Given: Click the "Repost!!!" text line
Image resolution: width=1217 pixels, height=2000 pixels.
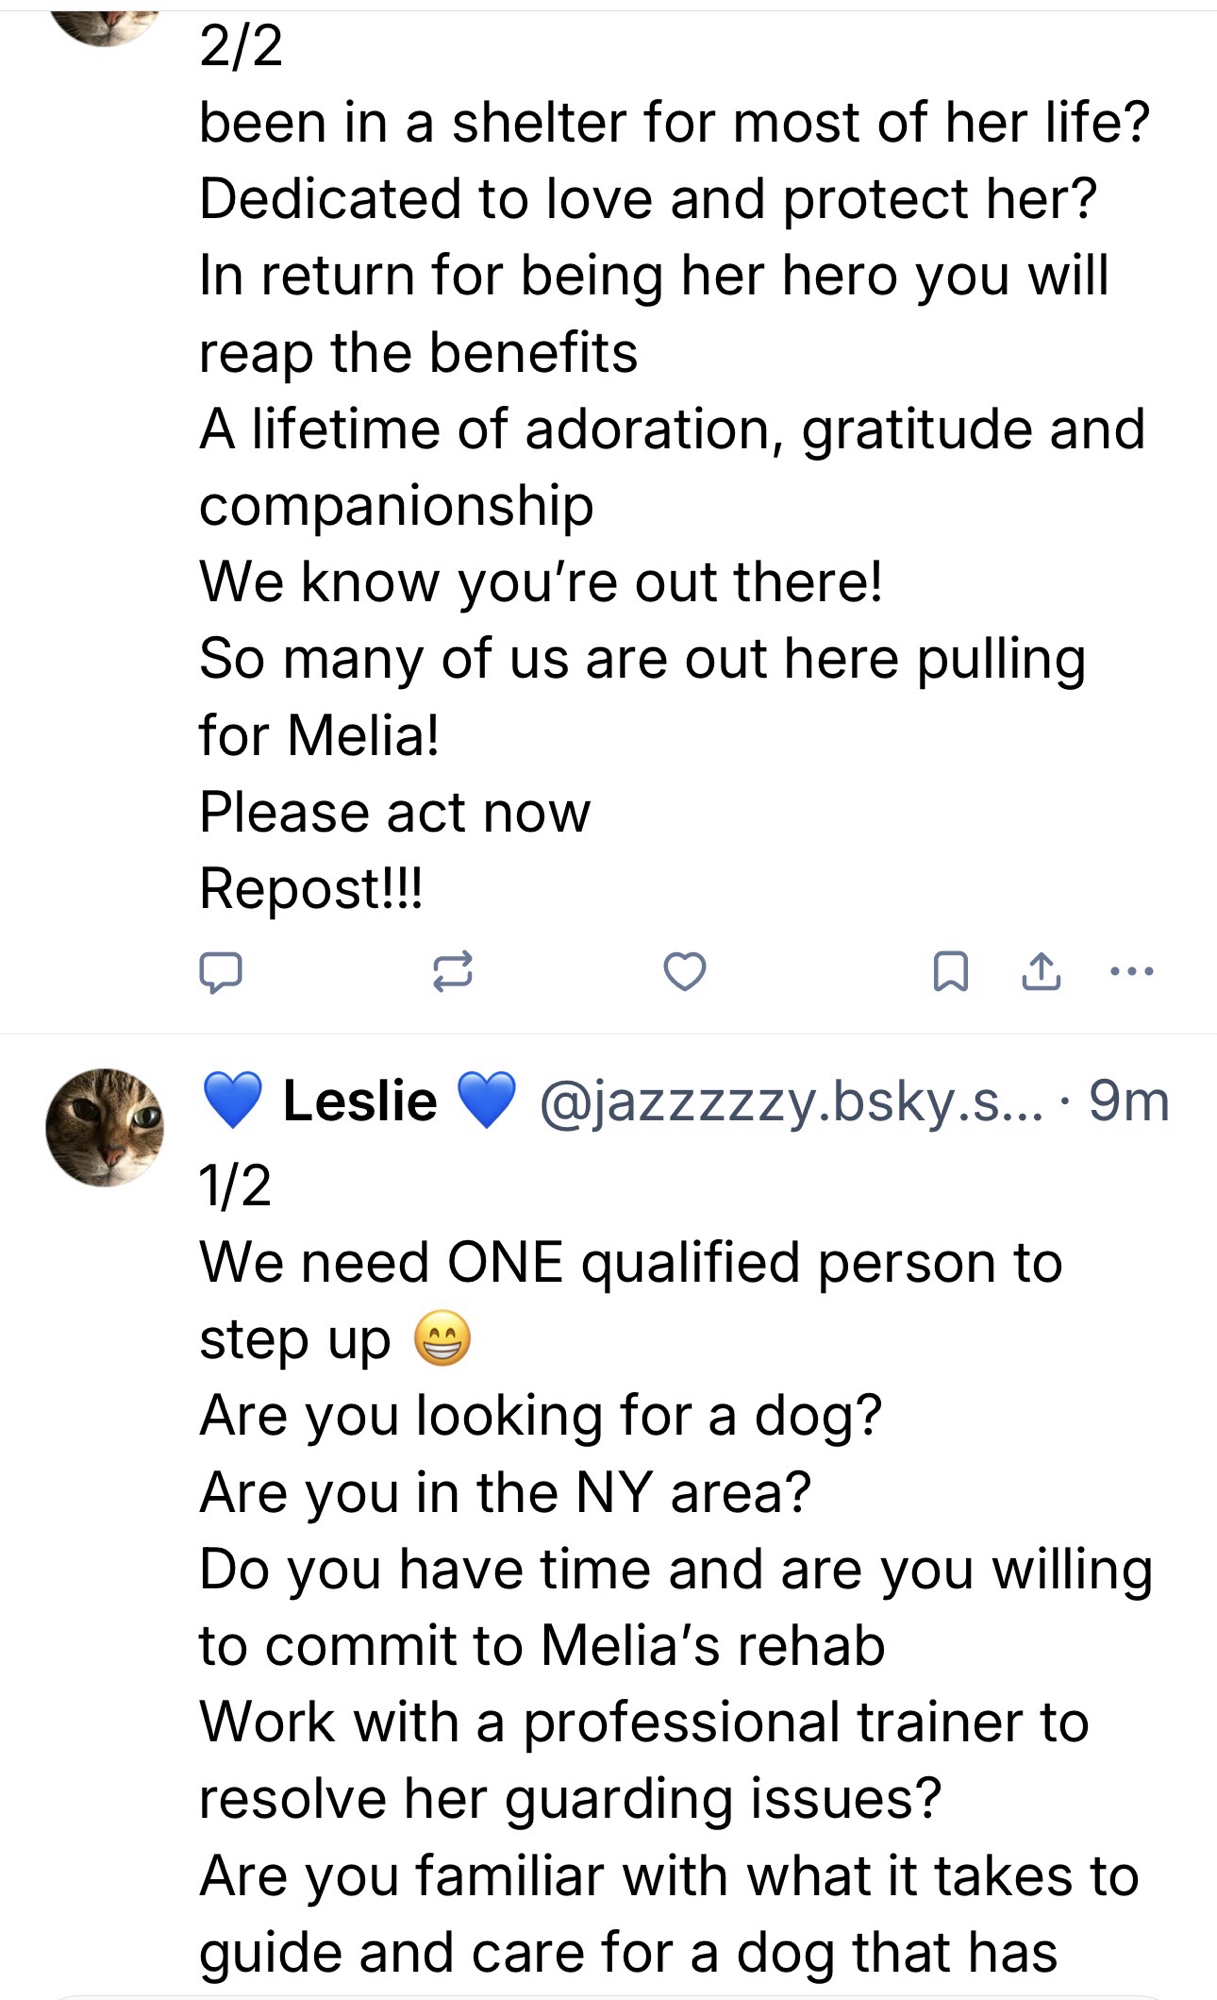Looking at the screenshot, I should pyautogui.click(x=311, y=888).
